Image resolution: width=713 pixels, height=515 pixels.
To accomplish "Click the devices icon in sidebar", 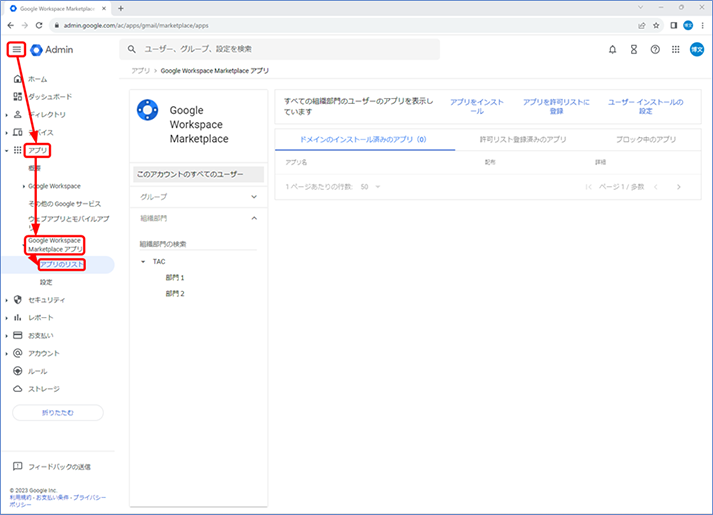I will [x=17, y=132].
